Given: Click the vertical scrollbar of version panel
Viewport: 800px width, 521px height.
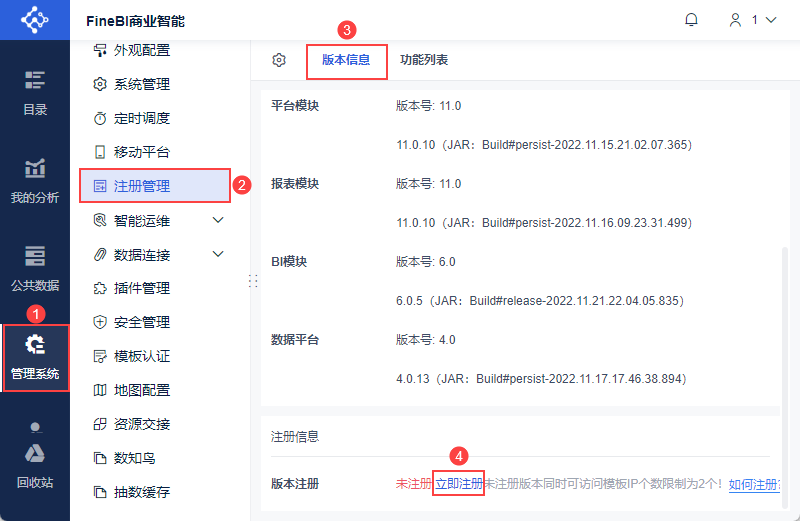Looking at the screenshot, I should [x=785, y=378].
